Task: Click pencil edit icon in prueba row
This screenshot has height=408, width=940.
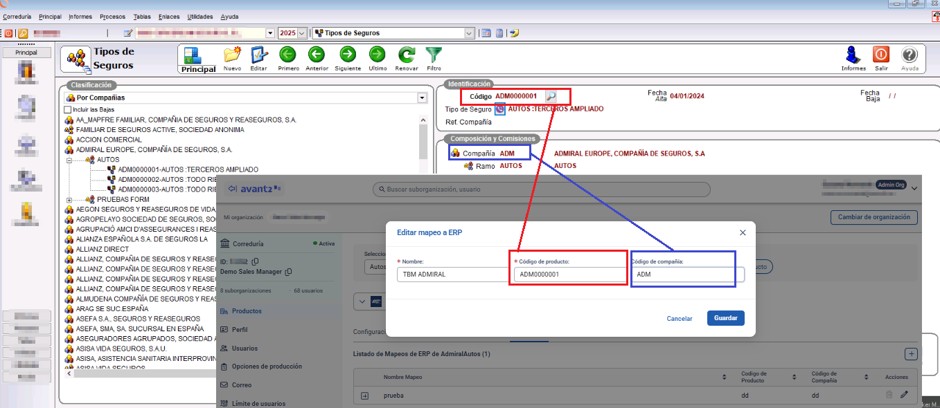Action: pos(904,395)
